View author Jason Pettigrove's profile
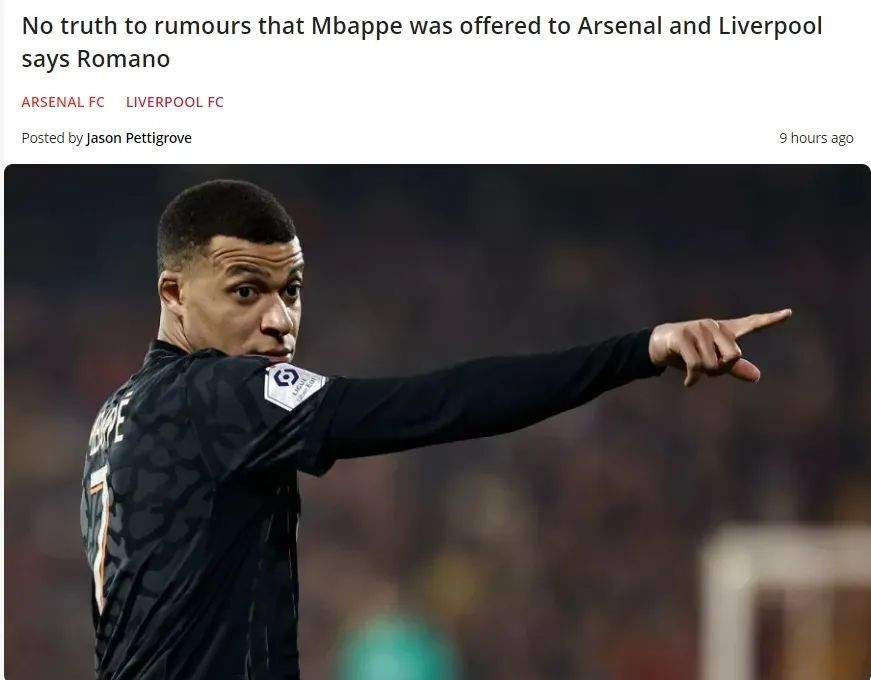The height and width of the screenshot is (680, 871). [139, 138]
